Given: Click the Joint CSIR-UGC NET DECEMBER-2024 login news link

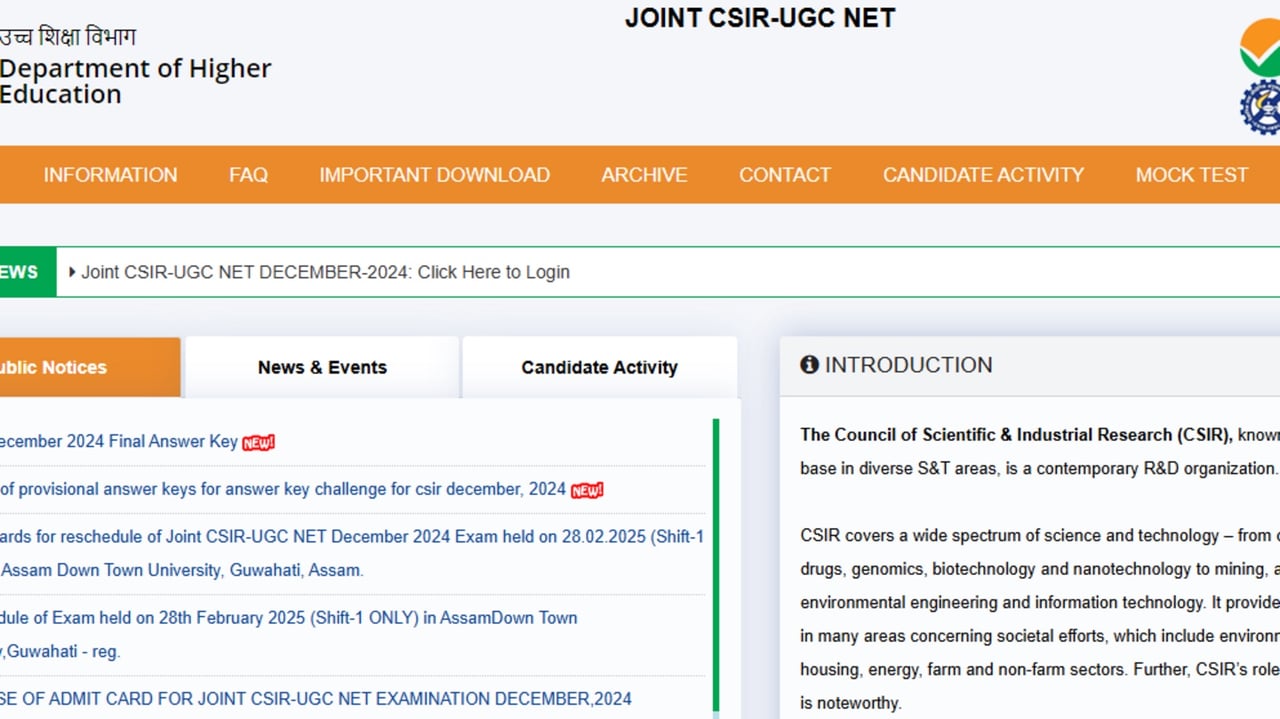Looking at the screenshot, I should click(x=325, y=272).
